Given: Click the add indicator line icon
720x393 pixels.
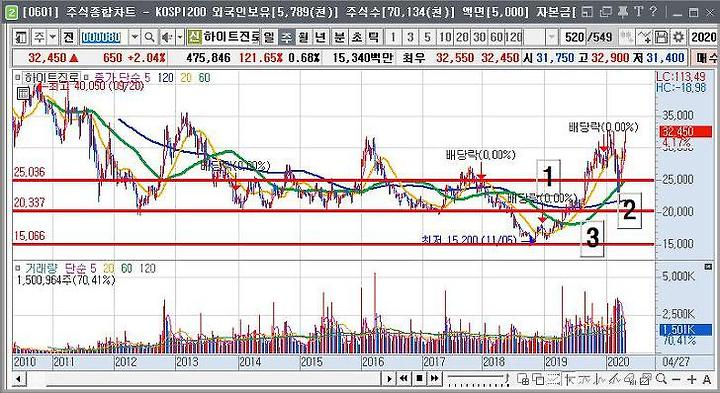Looking at the screenshot, I should (x=644, y=37).
